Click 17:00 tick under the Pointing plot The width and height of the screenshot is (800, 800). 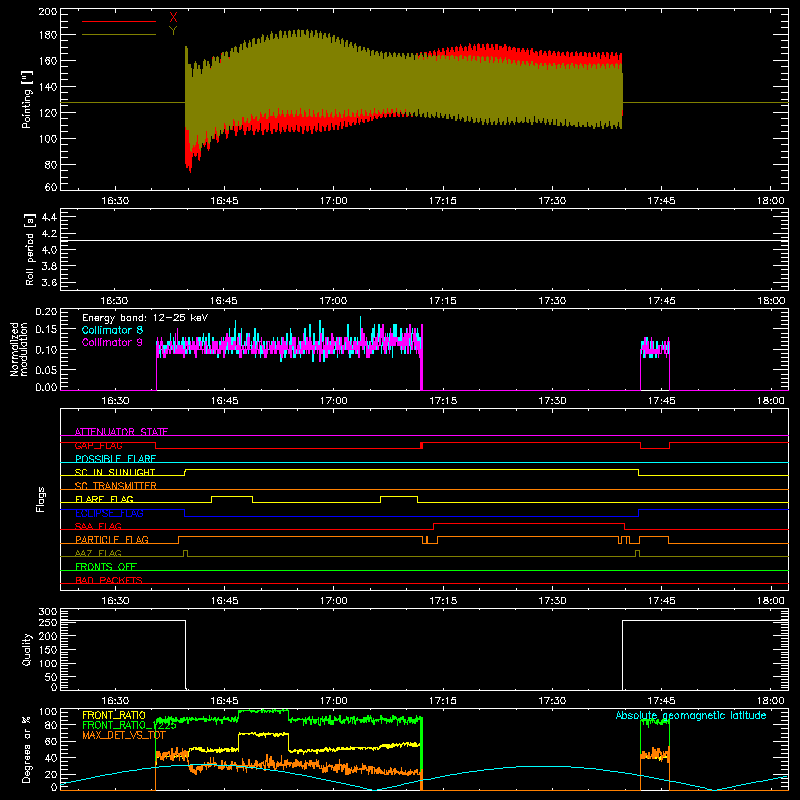(334, 201)
